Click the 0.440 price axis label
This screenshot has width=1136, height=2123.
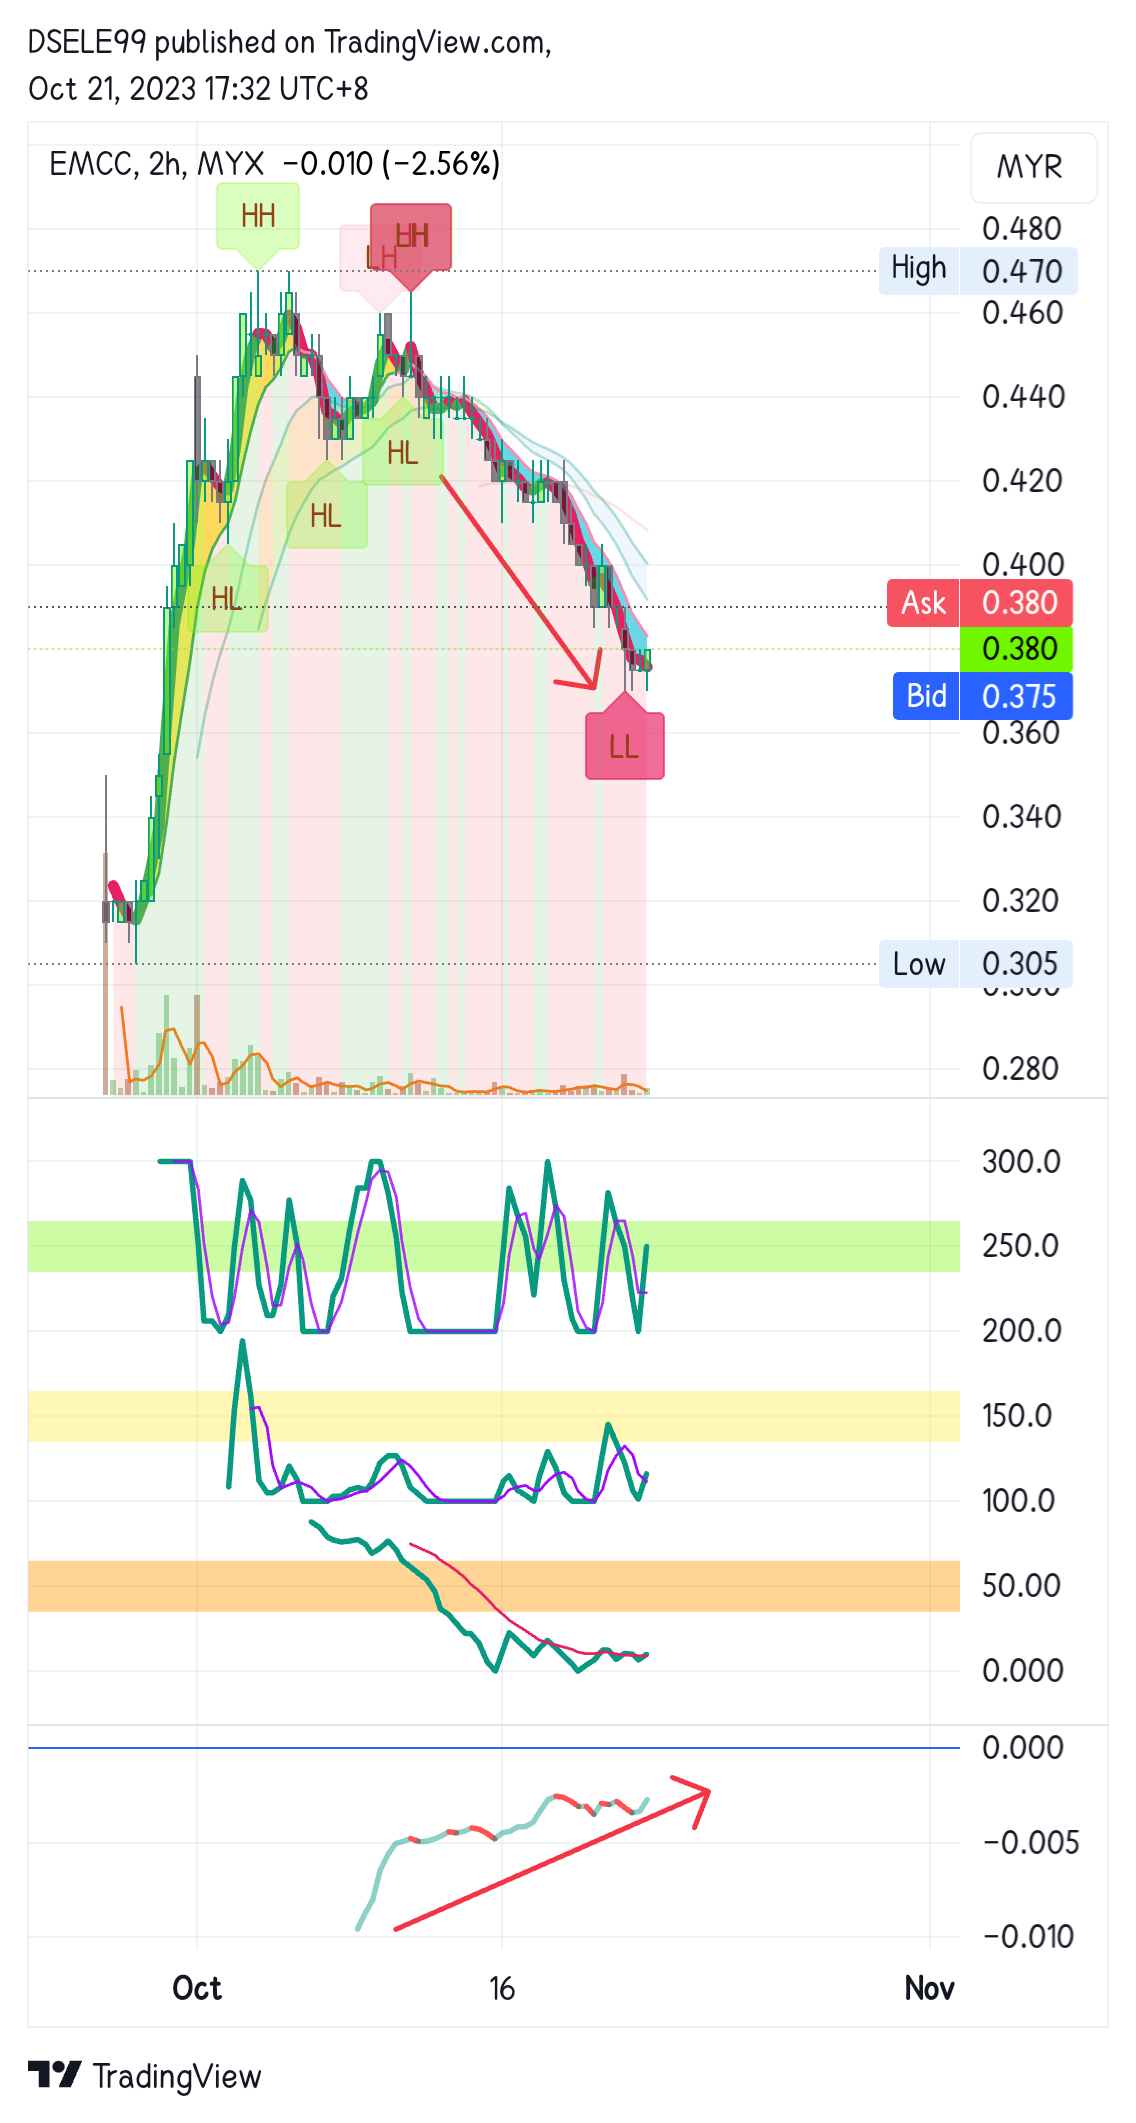pos(1023,397)
